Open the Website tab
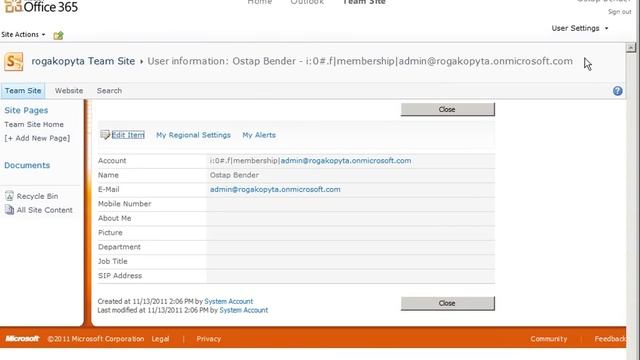Viewport: 640px width, 360px height. (69, 91)
